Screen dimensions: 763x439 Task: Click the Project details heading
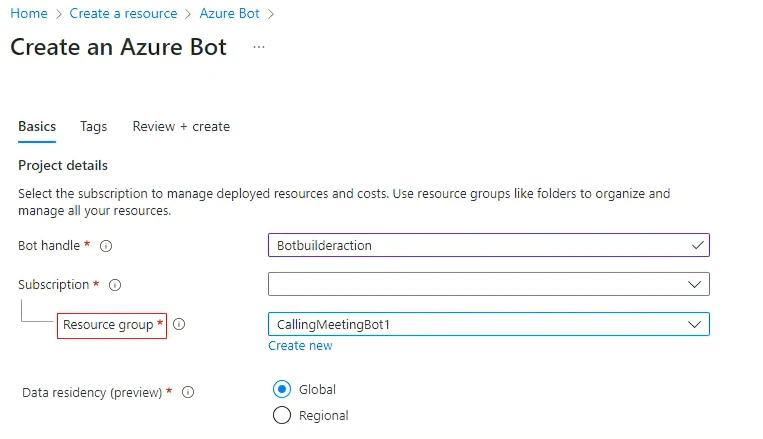[x=63, y=165]
